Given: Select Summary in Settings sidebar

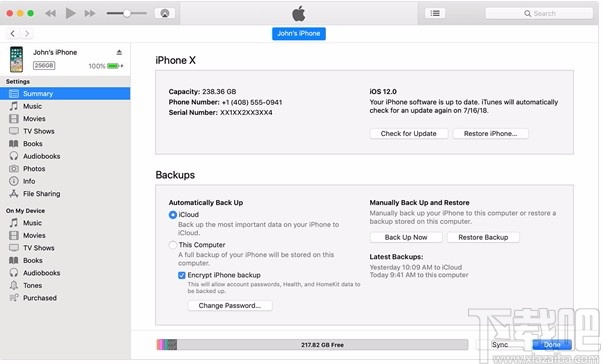Looking at the screenshot, I should coord(65,93).
